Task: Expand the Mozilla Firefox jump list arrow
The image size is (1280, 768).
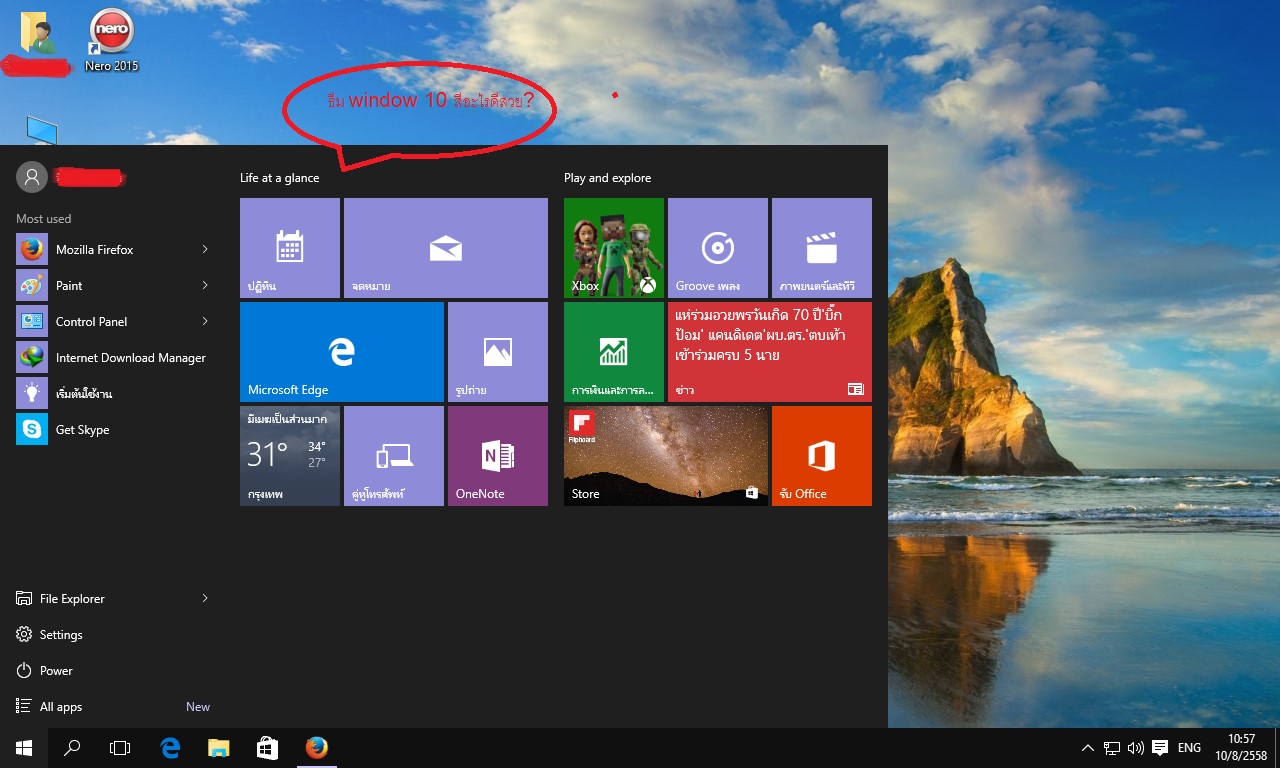Action: pos(205,249)
